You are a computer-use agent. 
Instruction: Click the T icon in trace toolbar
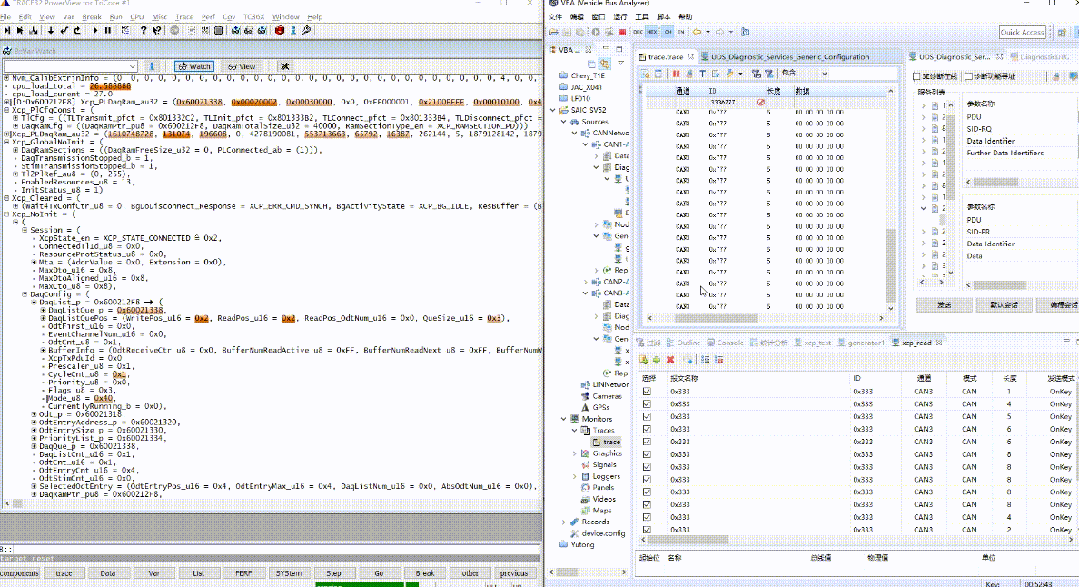point(702,73)
